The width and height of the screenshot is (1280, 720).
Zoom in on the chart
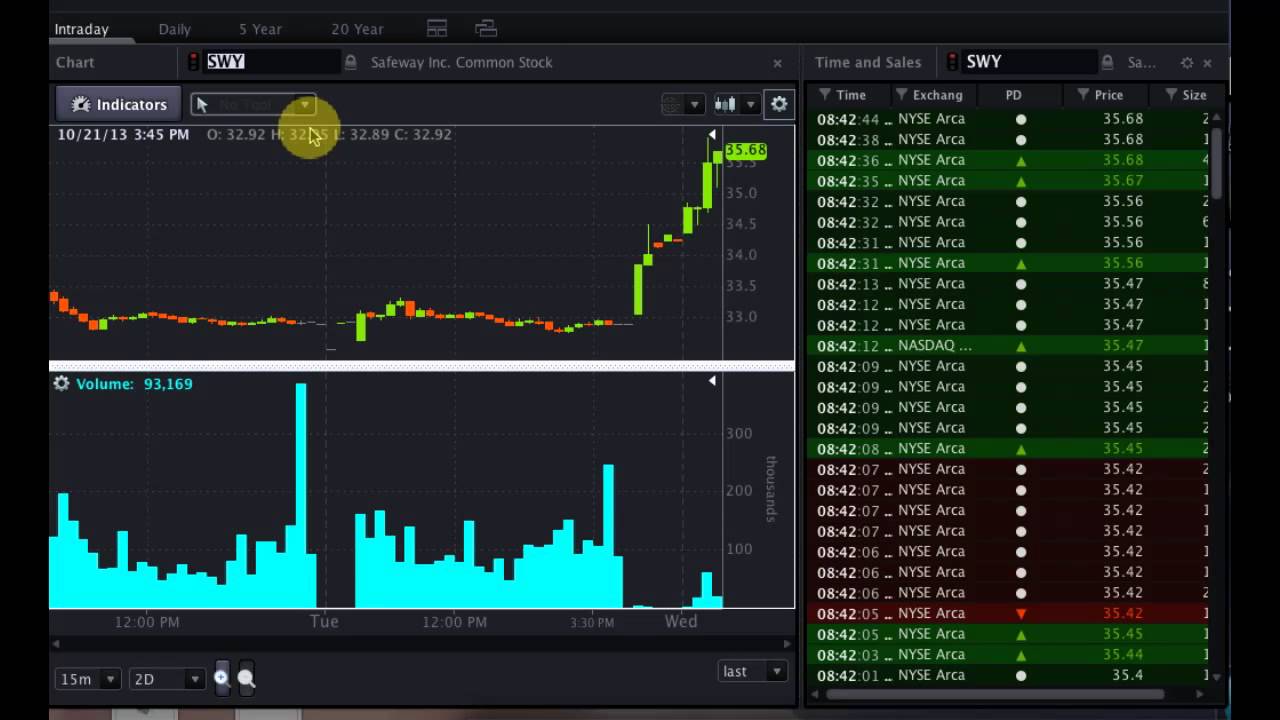coord(221,678)
